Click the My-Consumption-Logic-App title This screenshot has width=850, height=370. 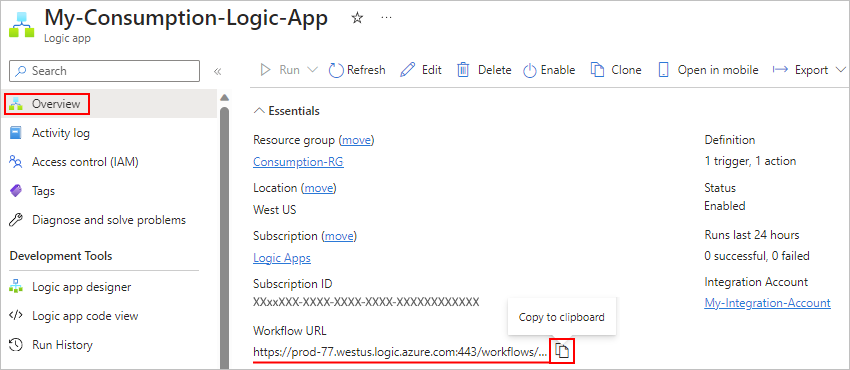[x=185, y=18]
